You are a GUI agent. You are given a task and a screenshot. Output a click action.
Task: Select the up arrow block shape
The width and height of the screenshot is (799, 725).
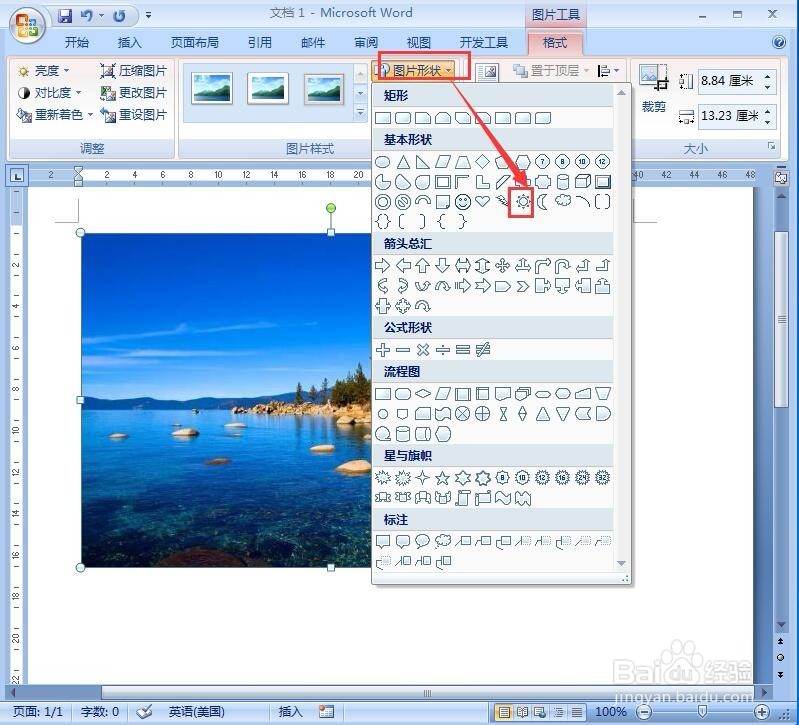tap(422, 265)
